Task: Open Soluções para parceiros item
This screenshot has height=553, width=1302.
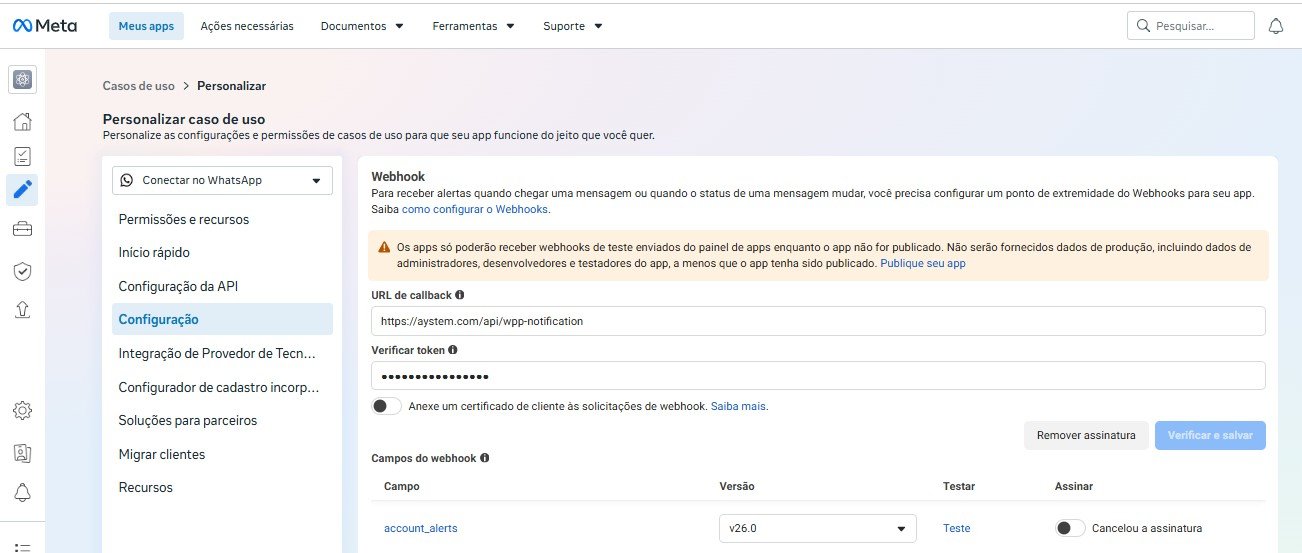Action: (222, 420)
